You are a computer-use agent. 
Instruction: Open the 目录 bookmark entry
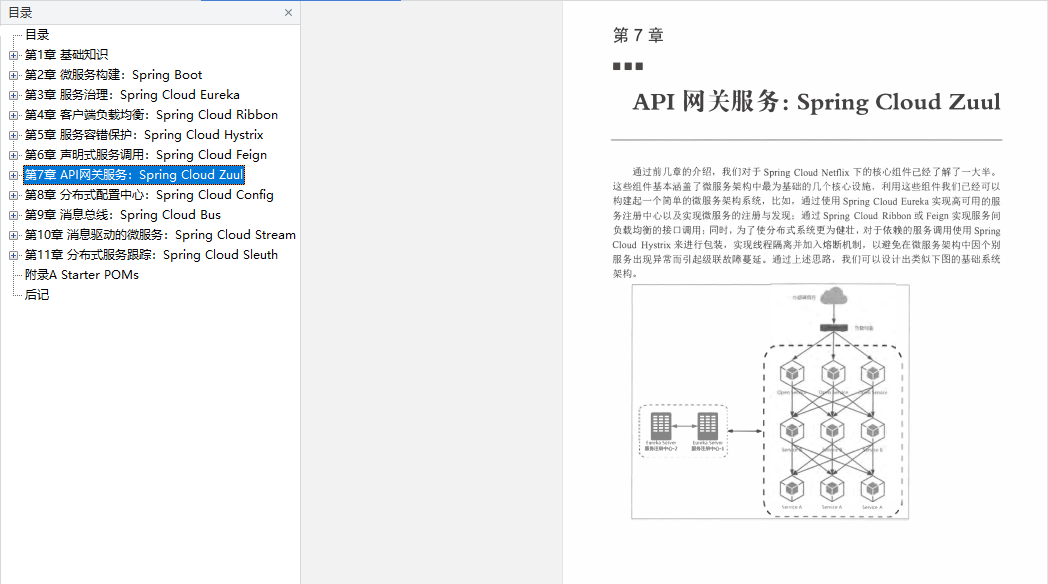(37, 35)
